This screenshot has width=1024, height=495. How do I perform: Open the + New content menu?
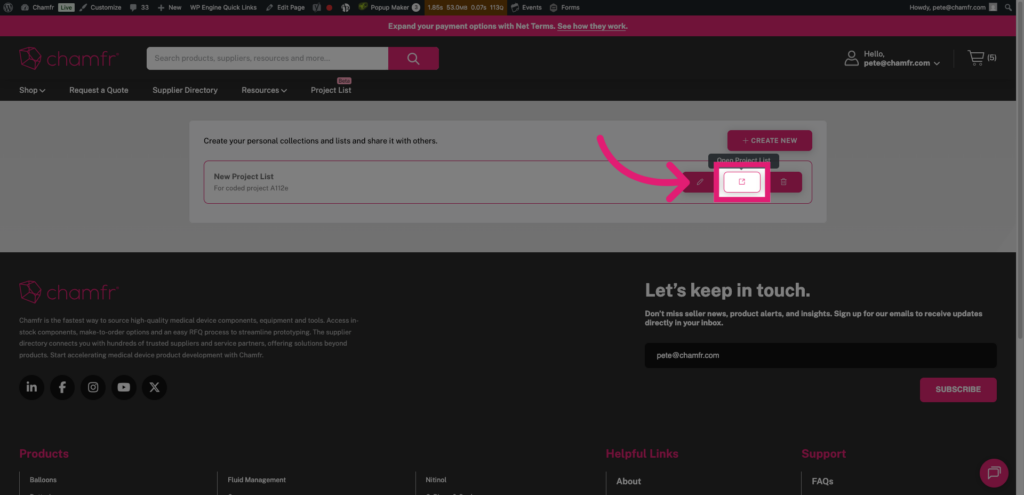(x=169, y=7)
